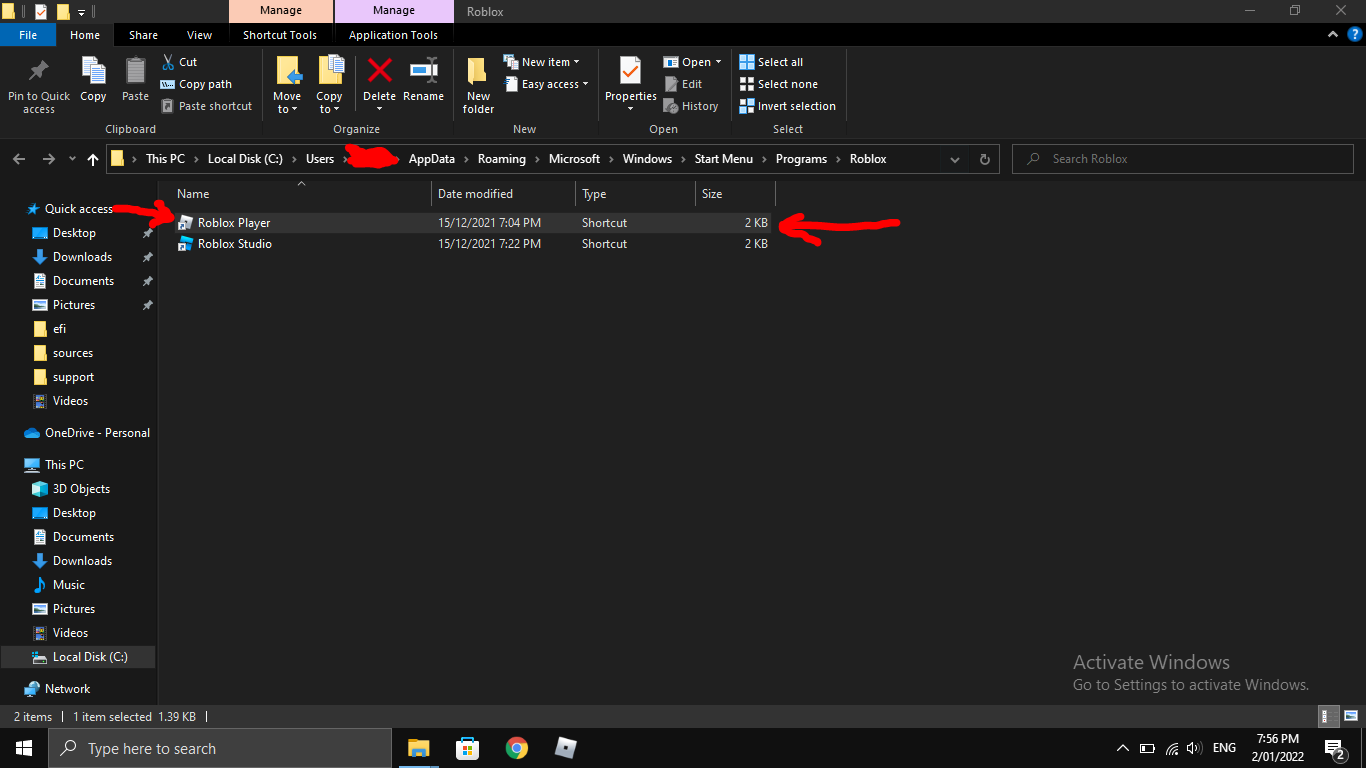Open the Open dropdown in ribbon

pos(692,62)
